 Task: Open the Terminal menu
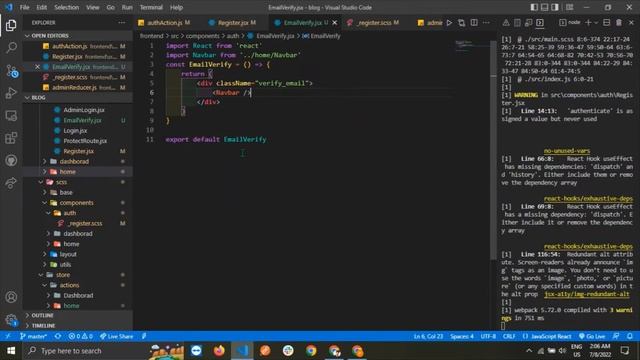pos(151,7)
